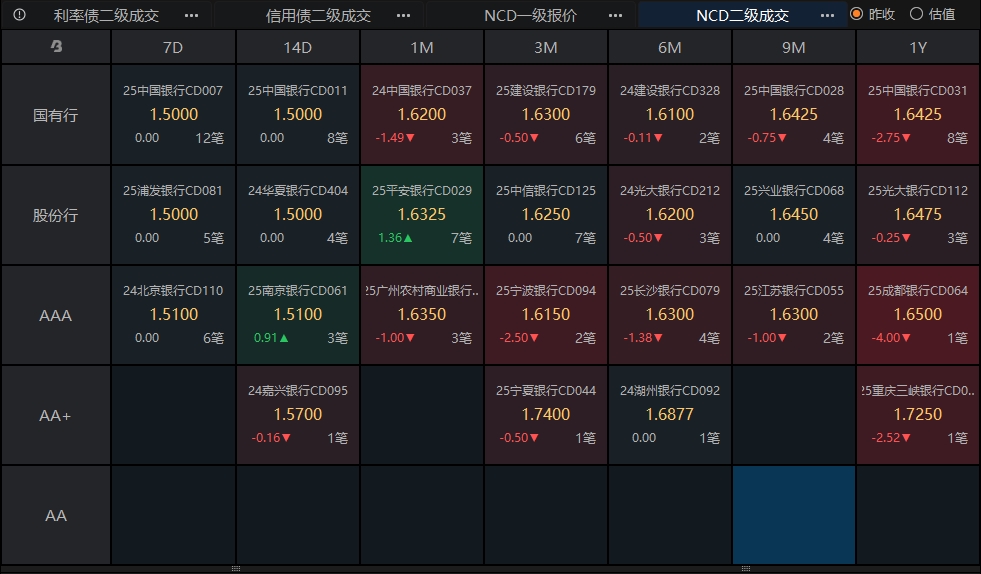Open 24华夏银行CD404 cell
Image resolution: width=981 pixels, height=574 pixels.
298,215
